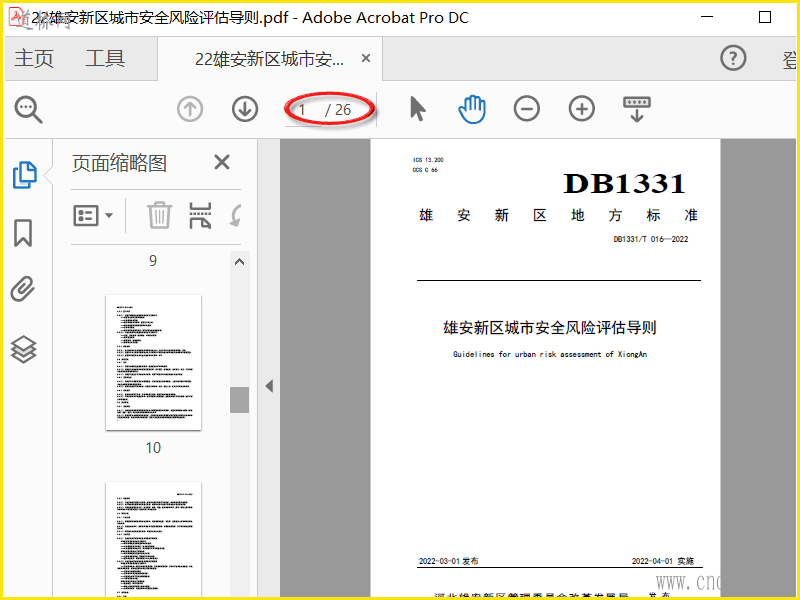The image size is (800, 600).
Task: Maximize the Acrobat window
Action: [765, 17]
